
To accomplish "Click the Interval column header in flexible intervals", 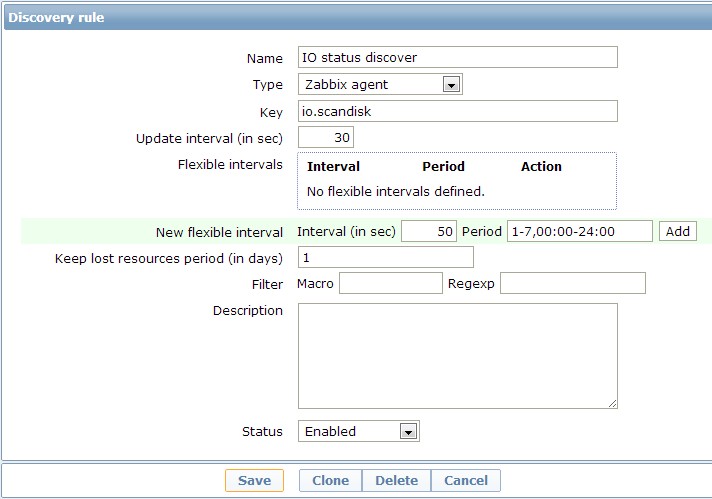I will click(333, 167).
